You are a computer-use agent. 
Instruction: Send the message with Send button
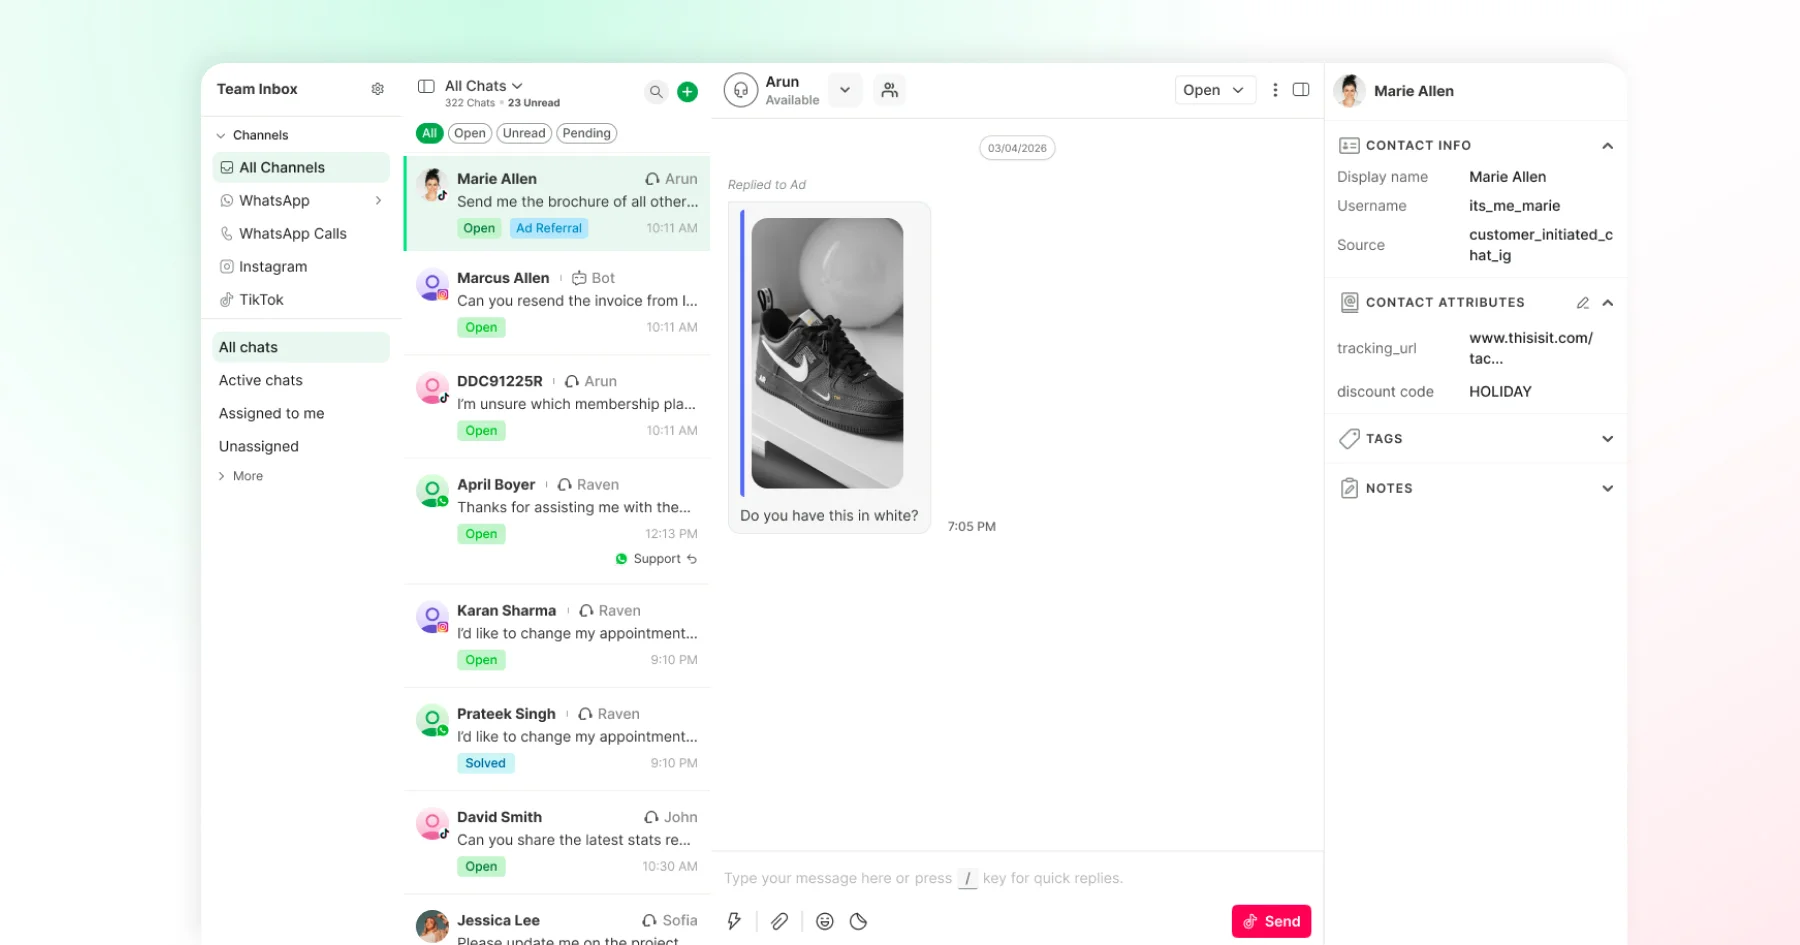tap(1271, 921)
